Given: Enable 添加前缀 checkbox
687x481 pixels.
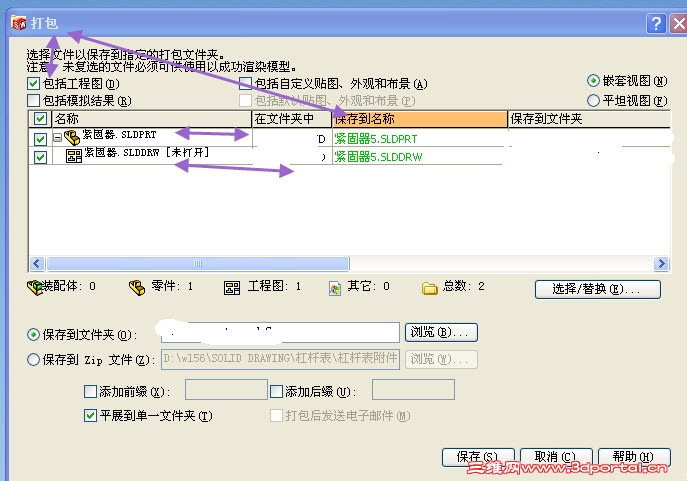Looking at the screenshot, I should [x=90, y=391].
